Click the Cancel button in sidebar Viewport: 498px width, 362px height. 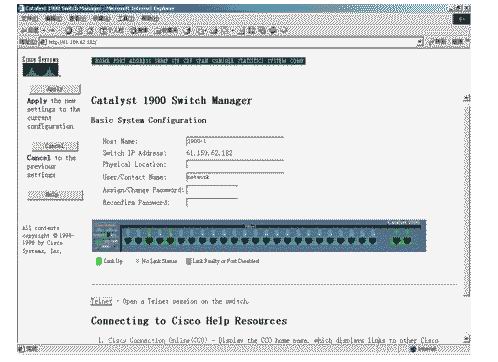point(55,146)
